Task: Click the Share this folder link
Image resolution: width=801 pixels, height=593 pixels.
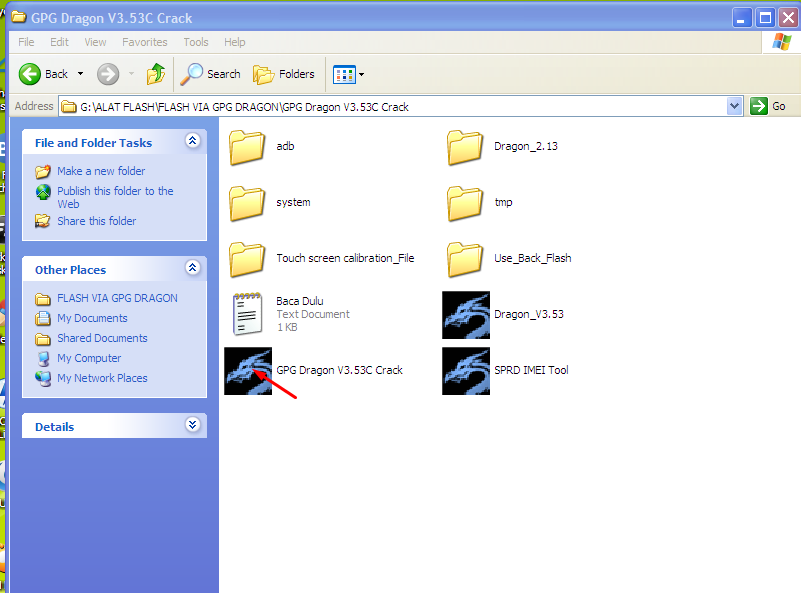Action: click(97, 221)
